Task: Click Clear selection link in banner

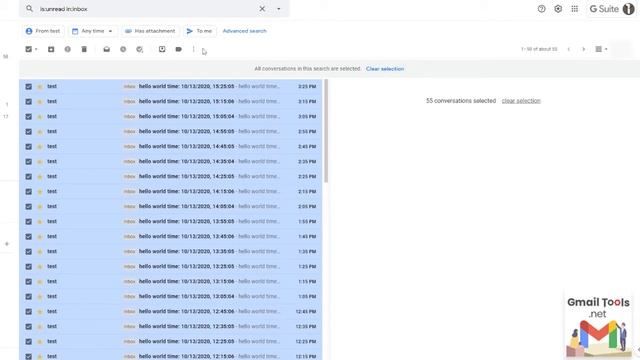Action: click(385, 69)
